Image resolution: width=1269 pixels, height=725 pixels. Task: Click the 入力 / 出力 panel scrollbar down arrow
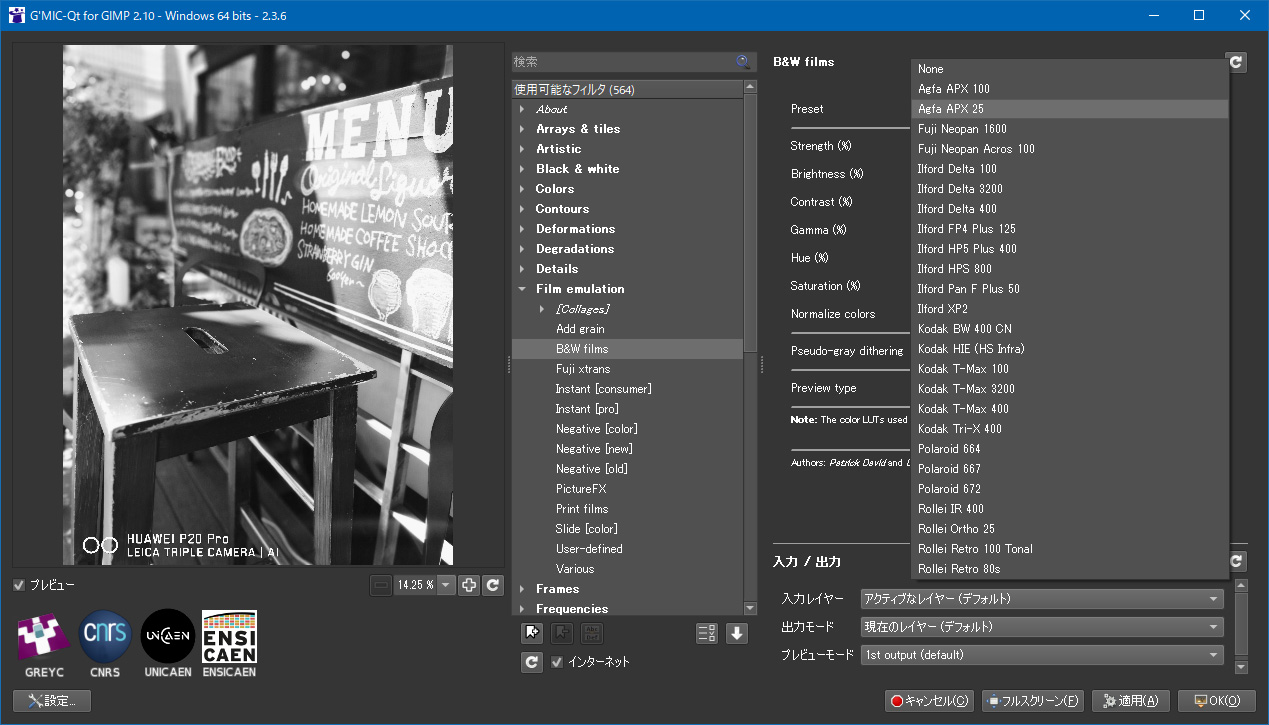[1241, 667]
